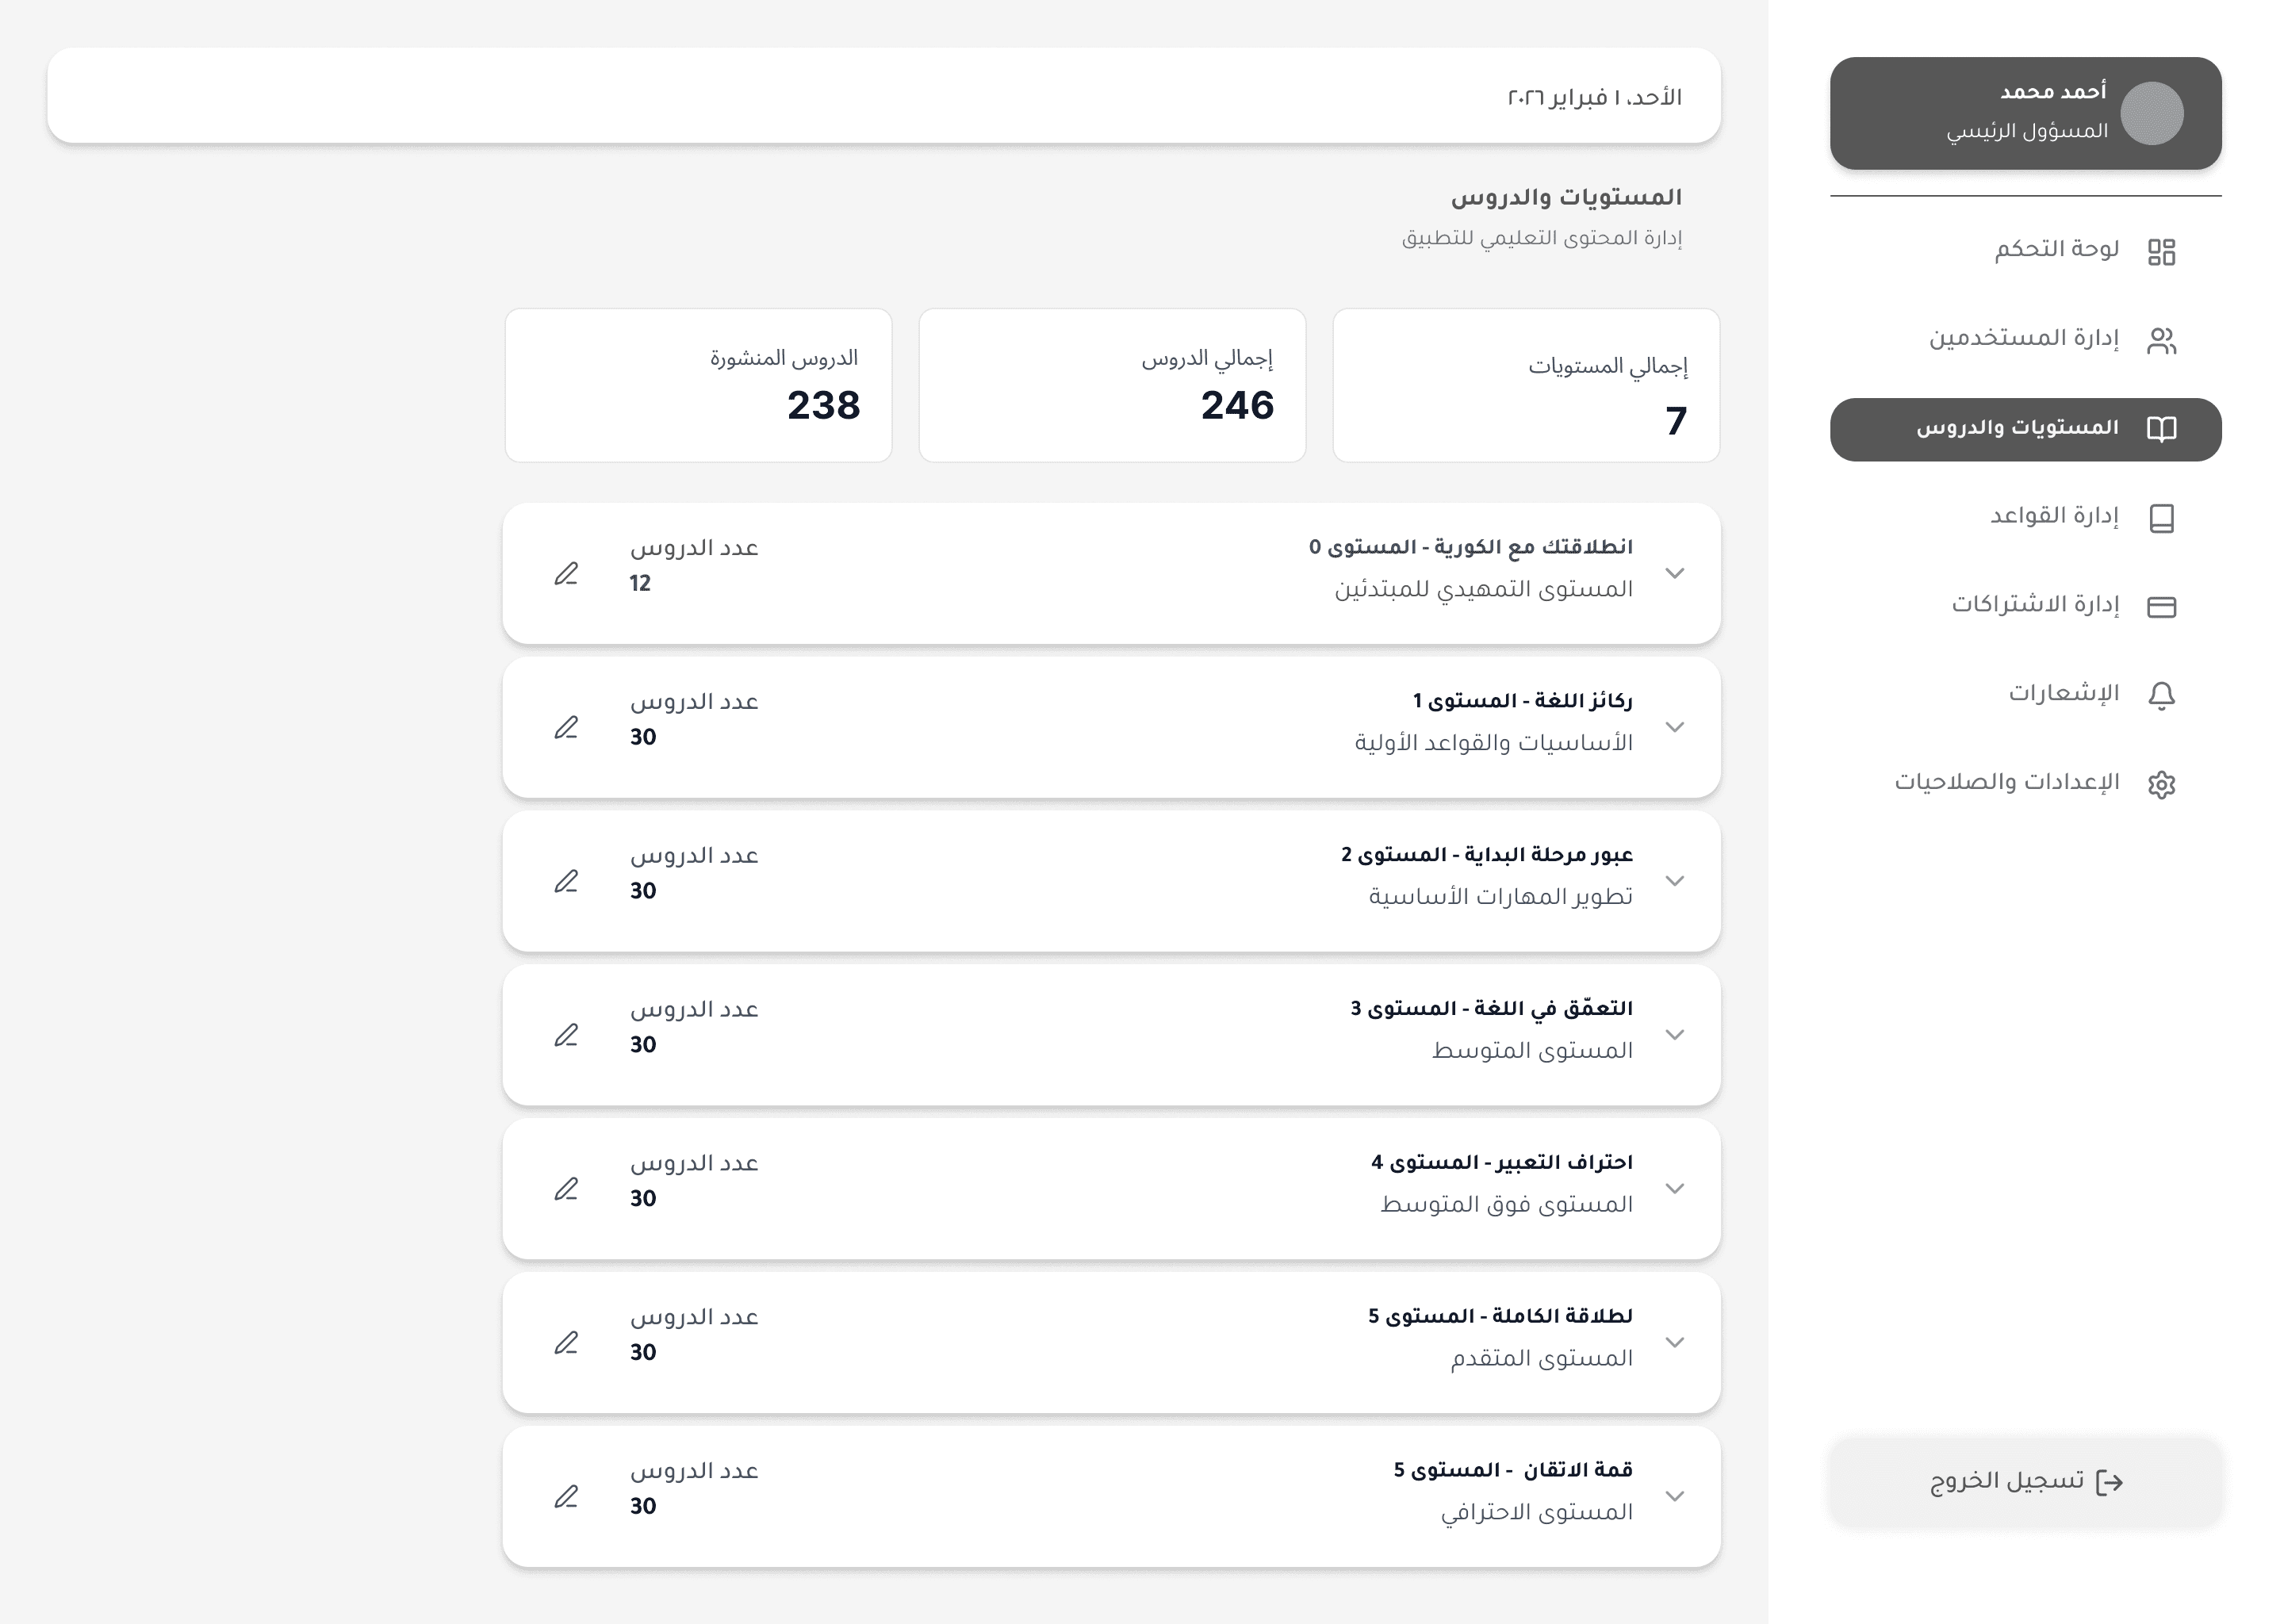This screenshot has width=2284, height=1624.
Task: Expand the احتراف التعبير المستوى 4 row
Action: coord(1675,1189)
